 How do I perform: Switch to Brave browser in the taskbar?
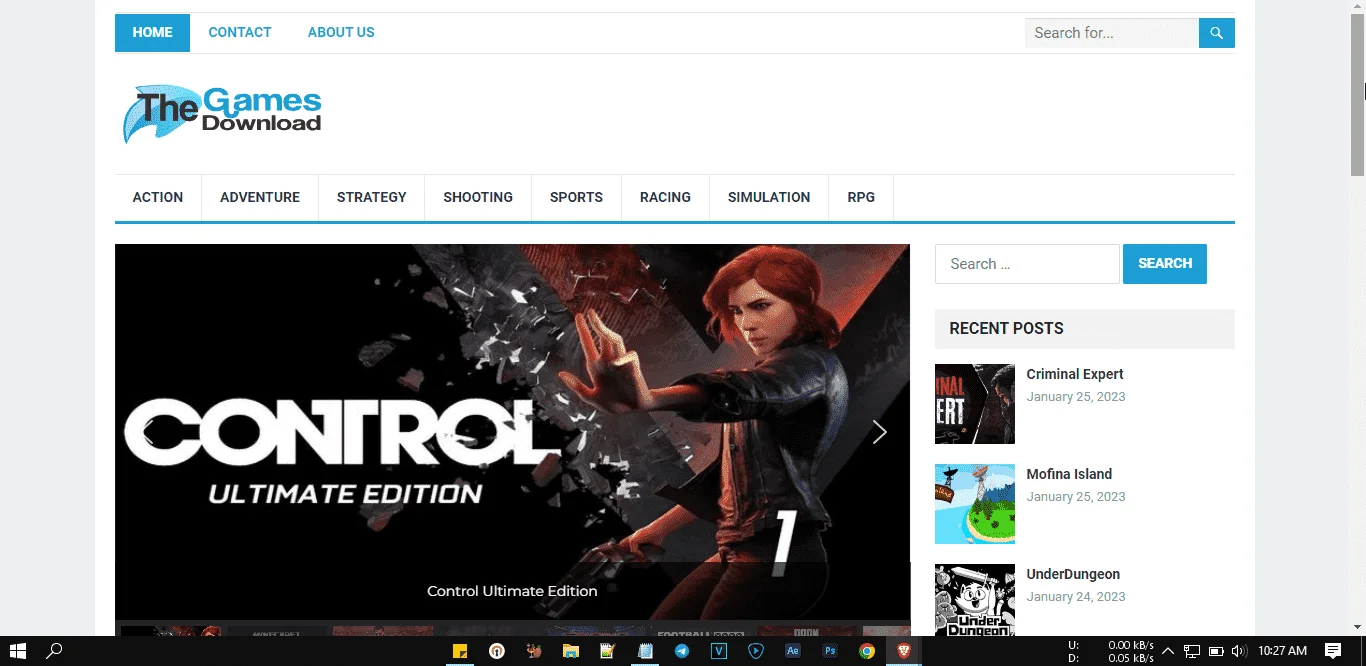903,651
